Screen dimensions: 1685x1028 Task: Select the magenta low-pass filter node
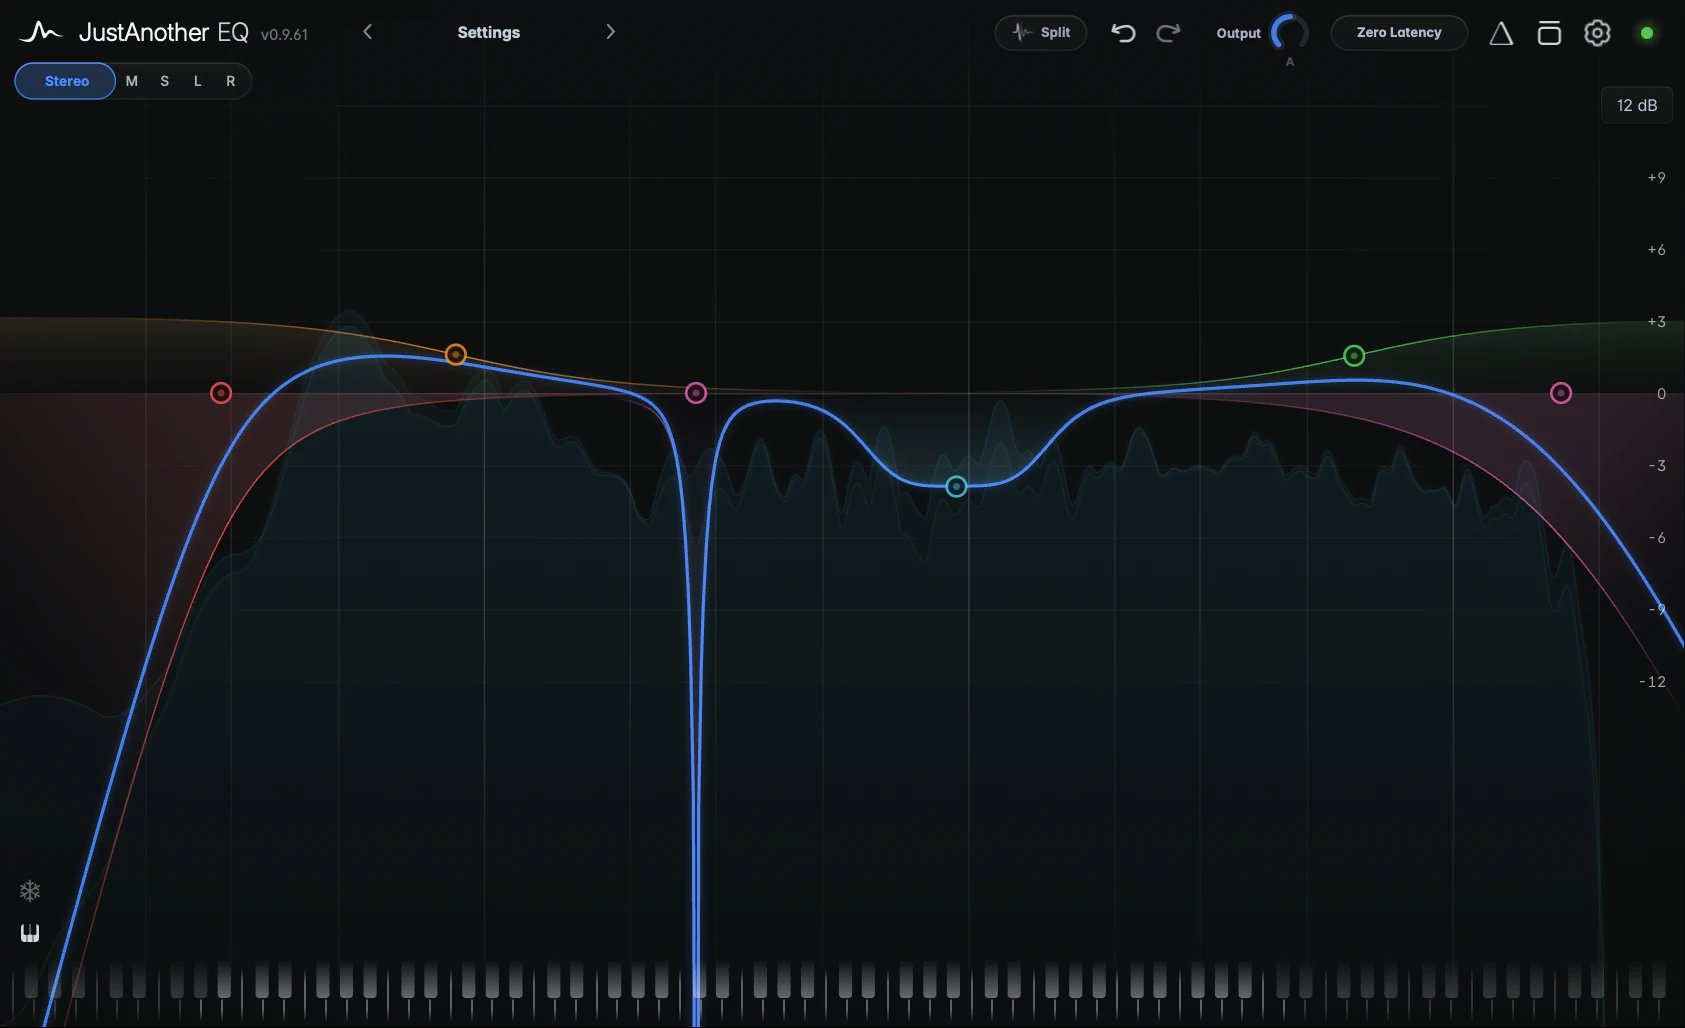coord(1561,393)
